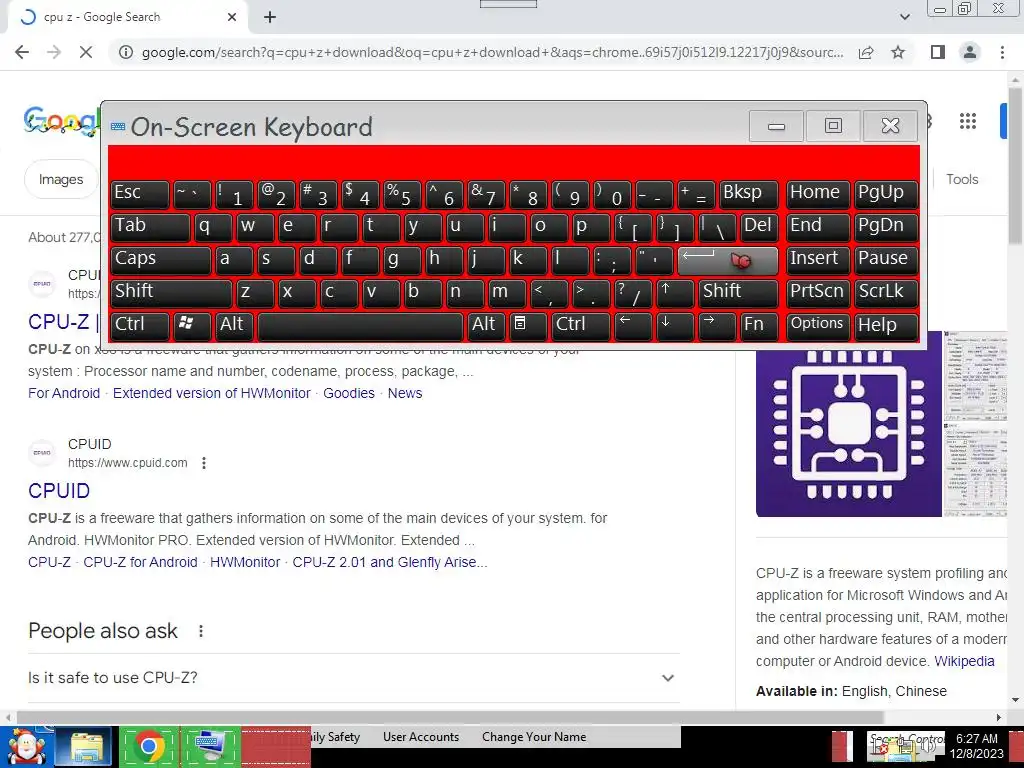This screenshot has height=768, width=1024.
Task: Click the vertical page scrollbar thumb
Action: point(1015,167)
